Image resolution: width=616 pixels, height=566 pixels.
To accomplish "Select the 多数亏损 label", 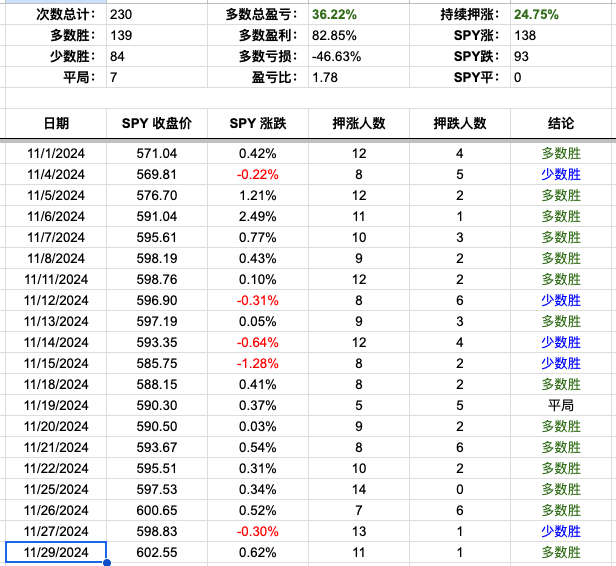I will click(268, 57).
